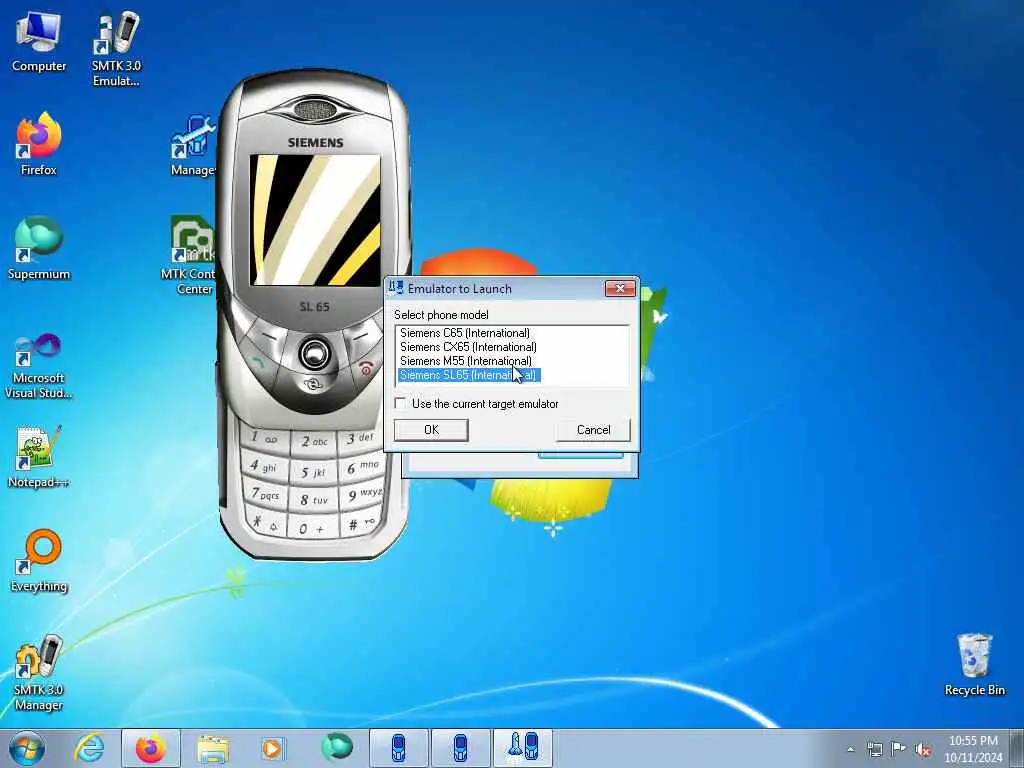
Task: Click the 9 wxyz key on phone keypad
Action: [x=363, y=495]
